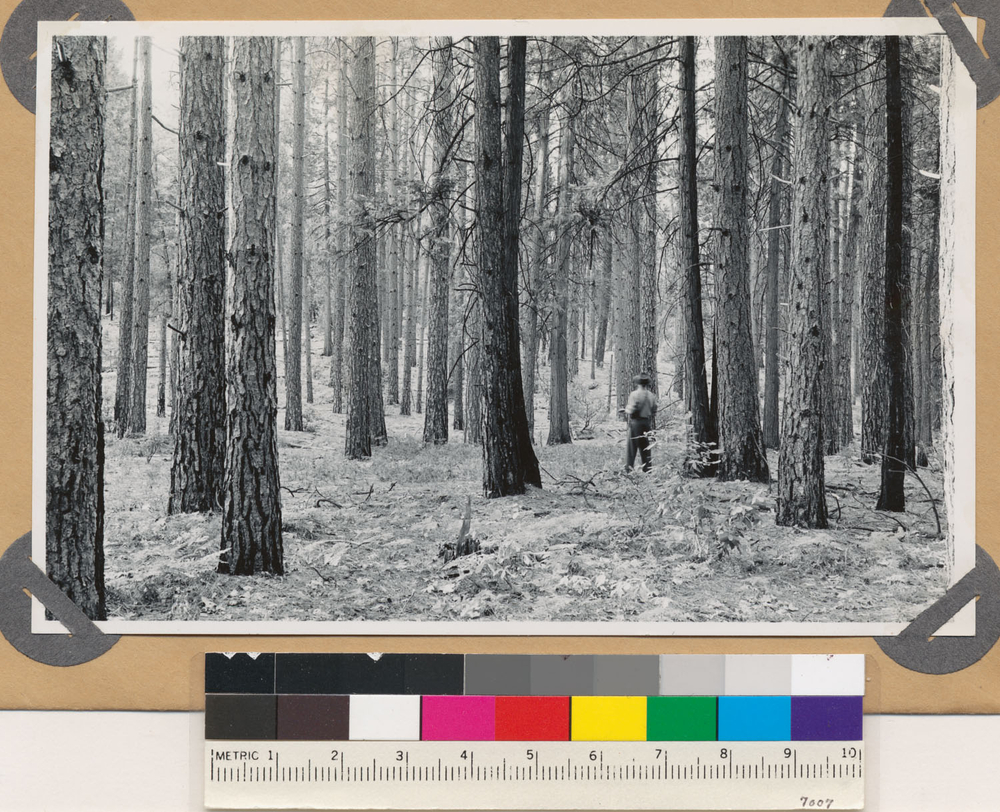This screenshot has height=812, width=1000.
Task: Click the METRIC label on the ruler
Action: point(237,755)
